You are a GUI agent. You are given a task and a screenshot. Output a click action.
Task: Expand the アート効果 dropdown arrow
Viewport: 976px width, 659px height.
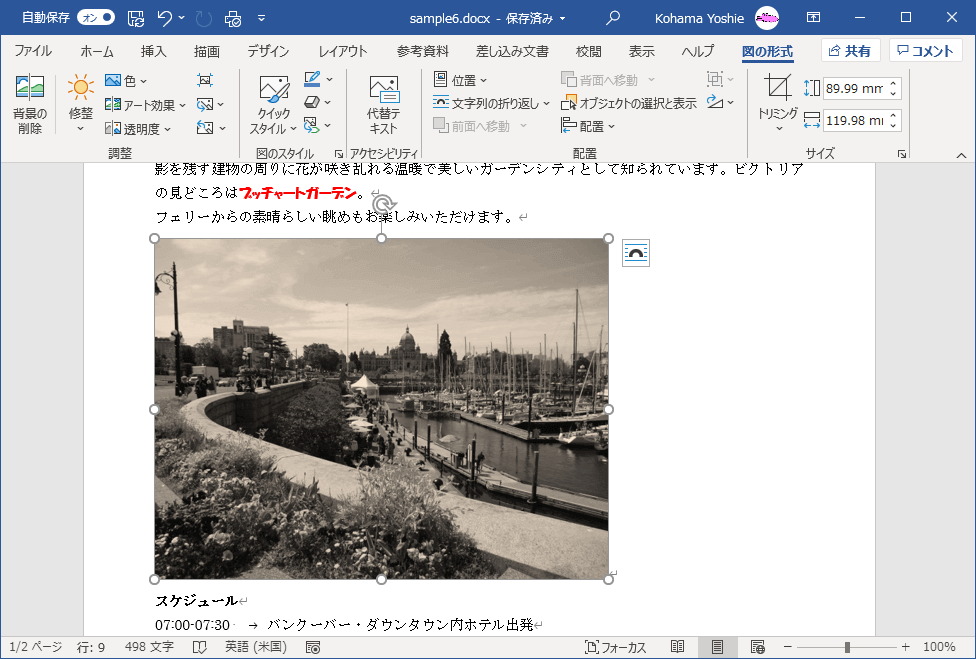[182, 105]
